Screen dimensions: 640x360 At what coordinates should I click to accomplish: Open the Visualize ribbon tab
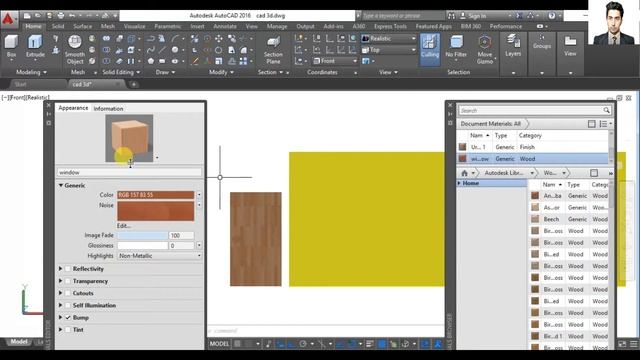pyautogui.click(x=134, y=26)
